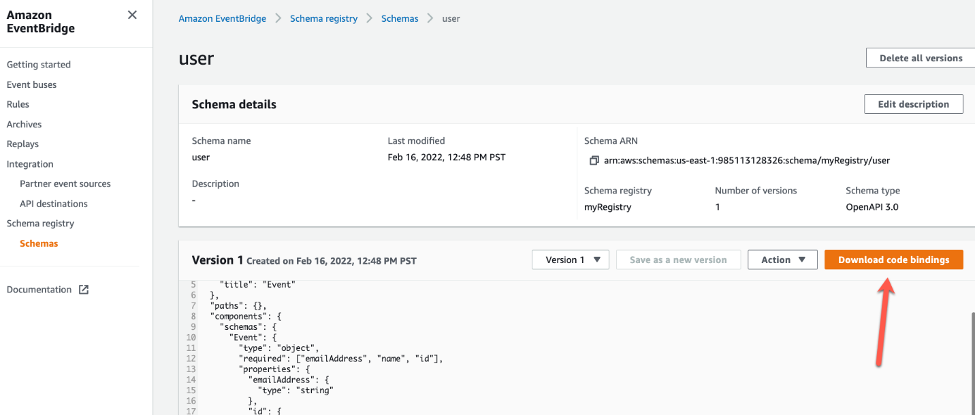Click Edit description button
Image resolution: width=977 pixels, height=416 pixels.
[x=913, y=105]
